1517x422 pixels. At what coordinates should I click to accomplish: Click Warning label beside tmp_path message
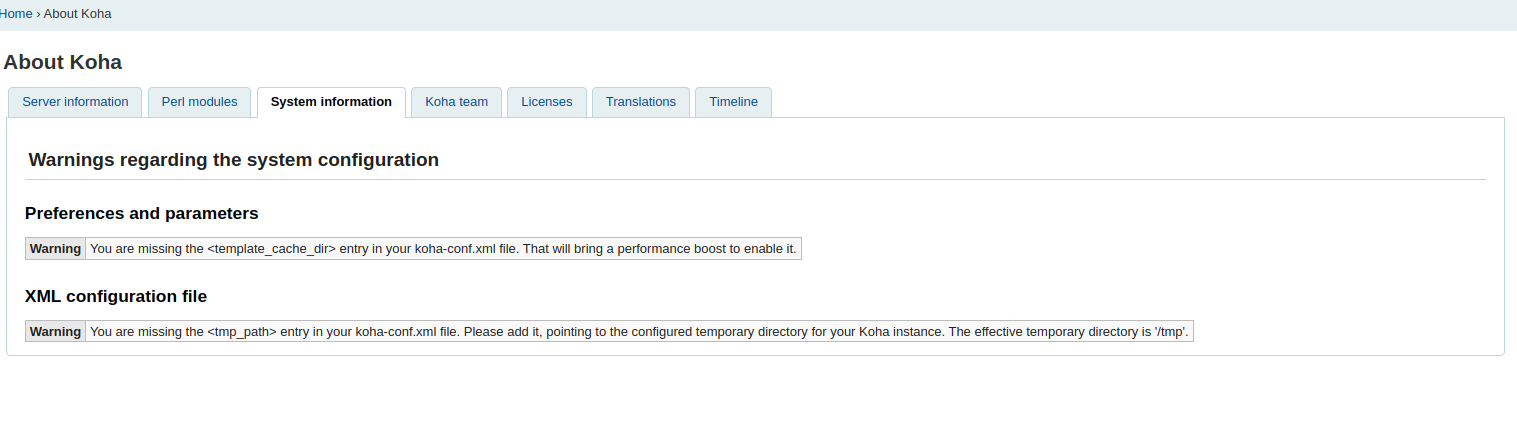pos(55,332)
